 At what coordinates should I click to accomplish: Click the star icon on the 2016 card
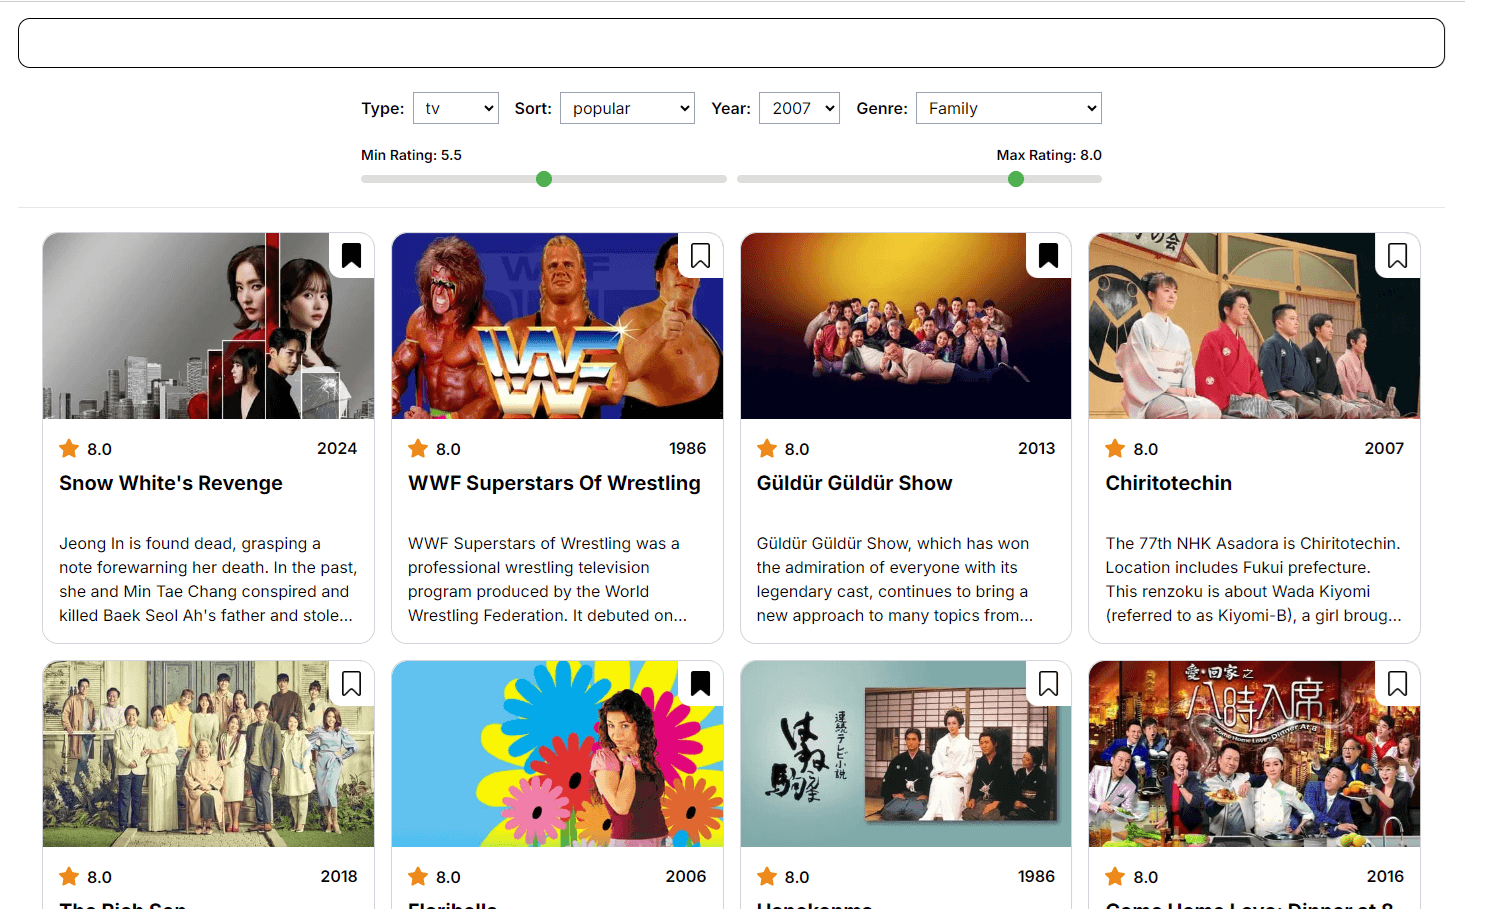(x=1115, y=876)
